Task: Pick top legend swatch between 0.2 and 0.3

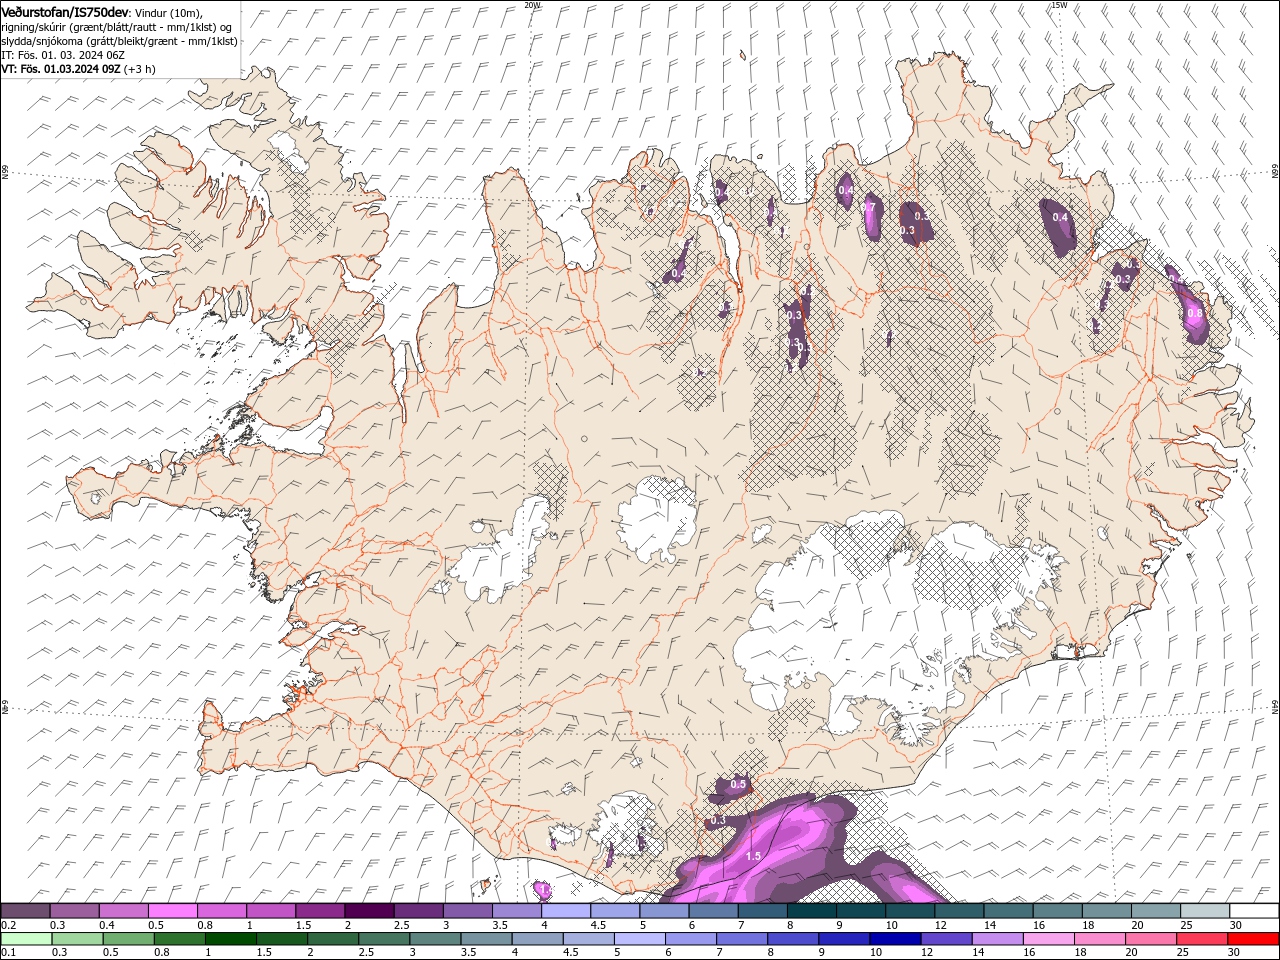Action: [25, 911]
